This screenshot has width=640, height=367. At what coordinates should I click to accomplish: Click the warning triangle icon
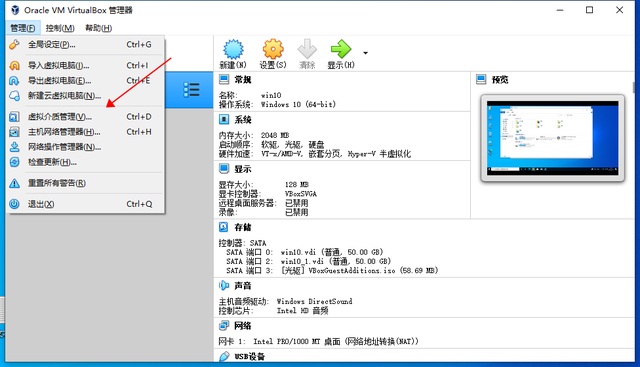pos(14,183)
